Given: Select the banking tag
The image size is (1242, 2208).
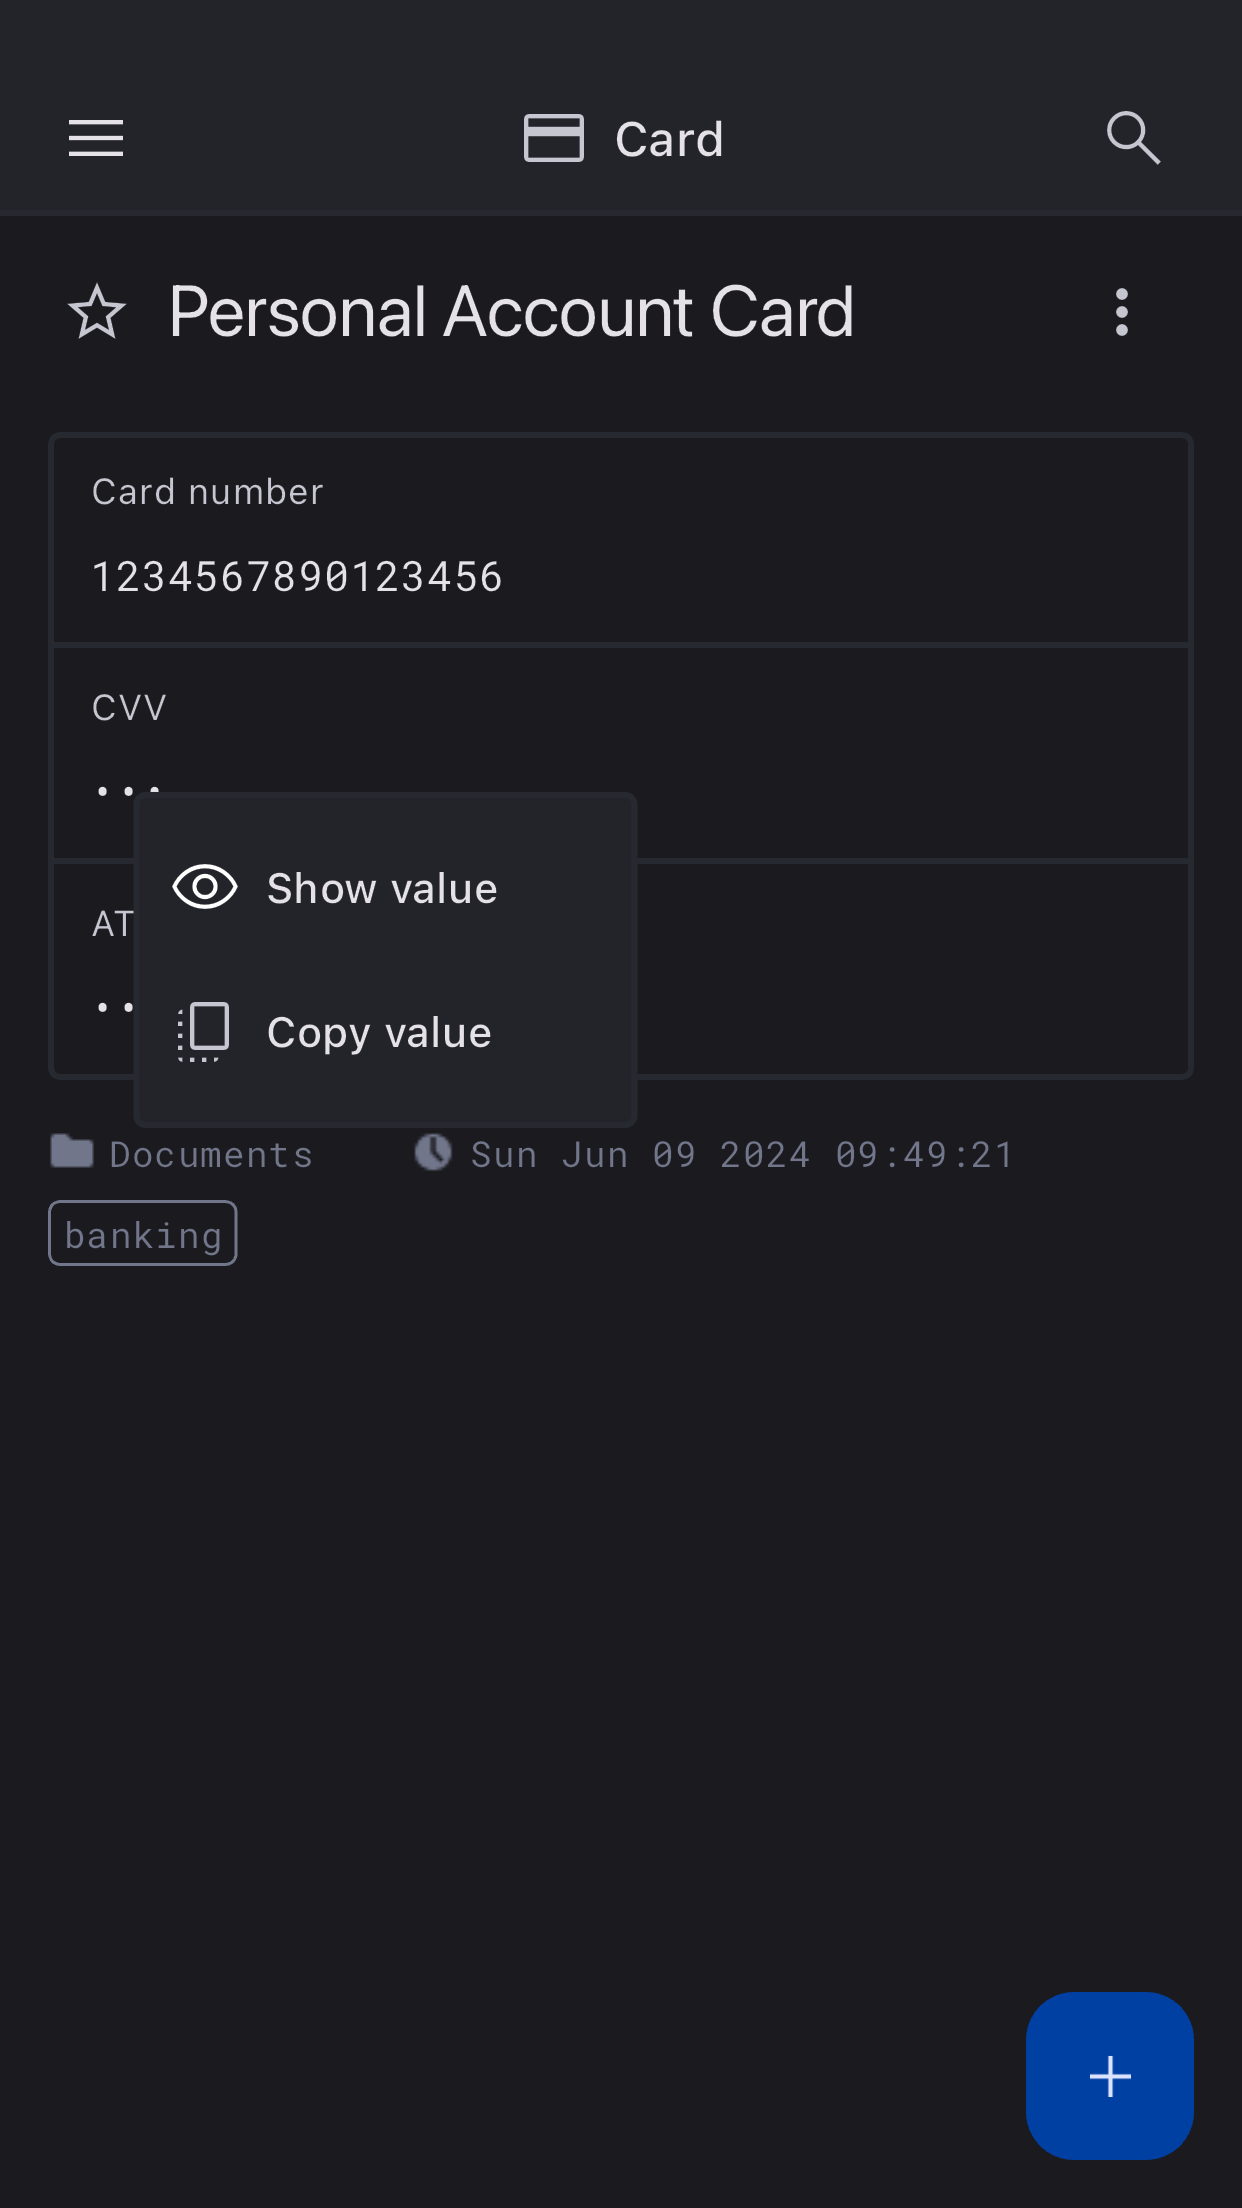Looking at the screenshot, I should (143, 1234).
